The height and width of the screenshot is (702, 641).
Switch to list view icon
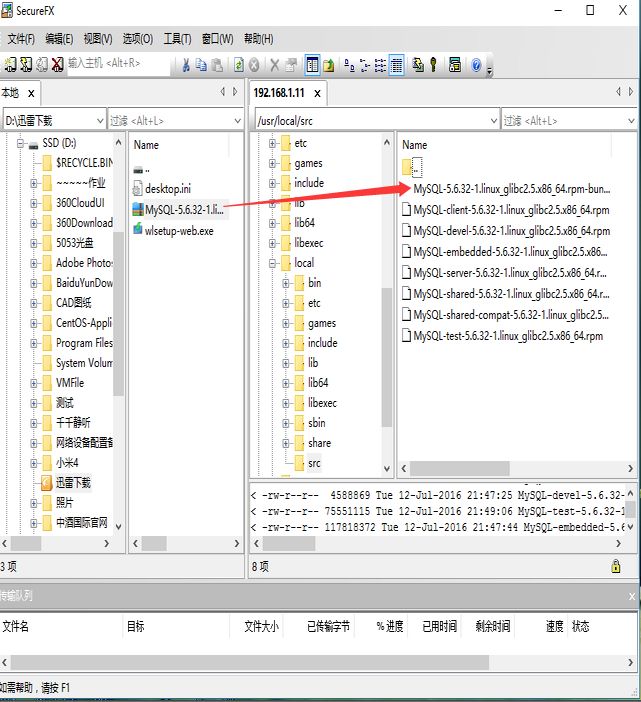tap(380, 65)
